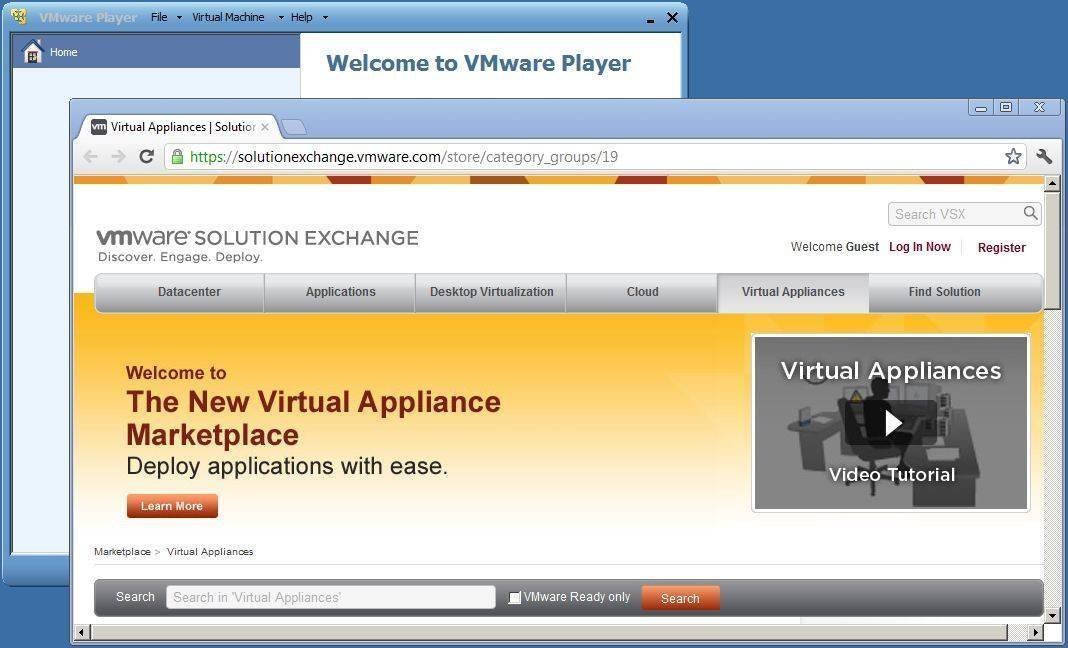The width and height of the screenshot is (1068, 648).
Task: Click the Virtual Appliances breadcrumb link
Action: [x=210, y=552]
